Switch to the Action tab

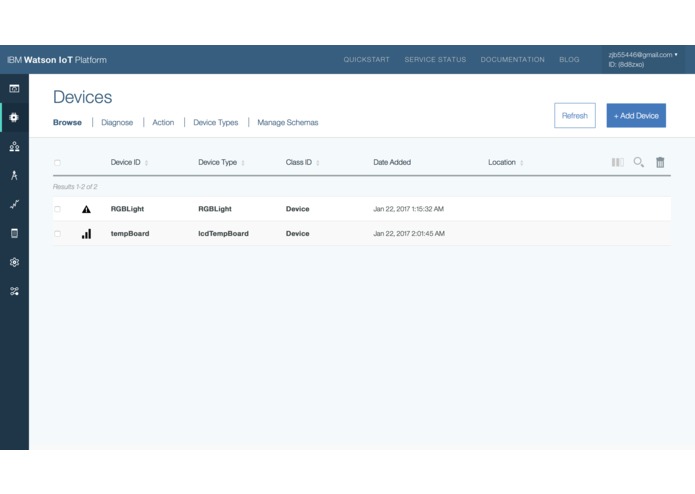163,122
